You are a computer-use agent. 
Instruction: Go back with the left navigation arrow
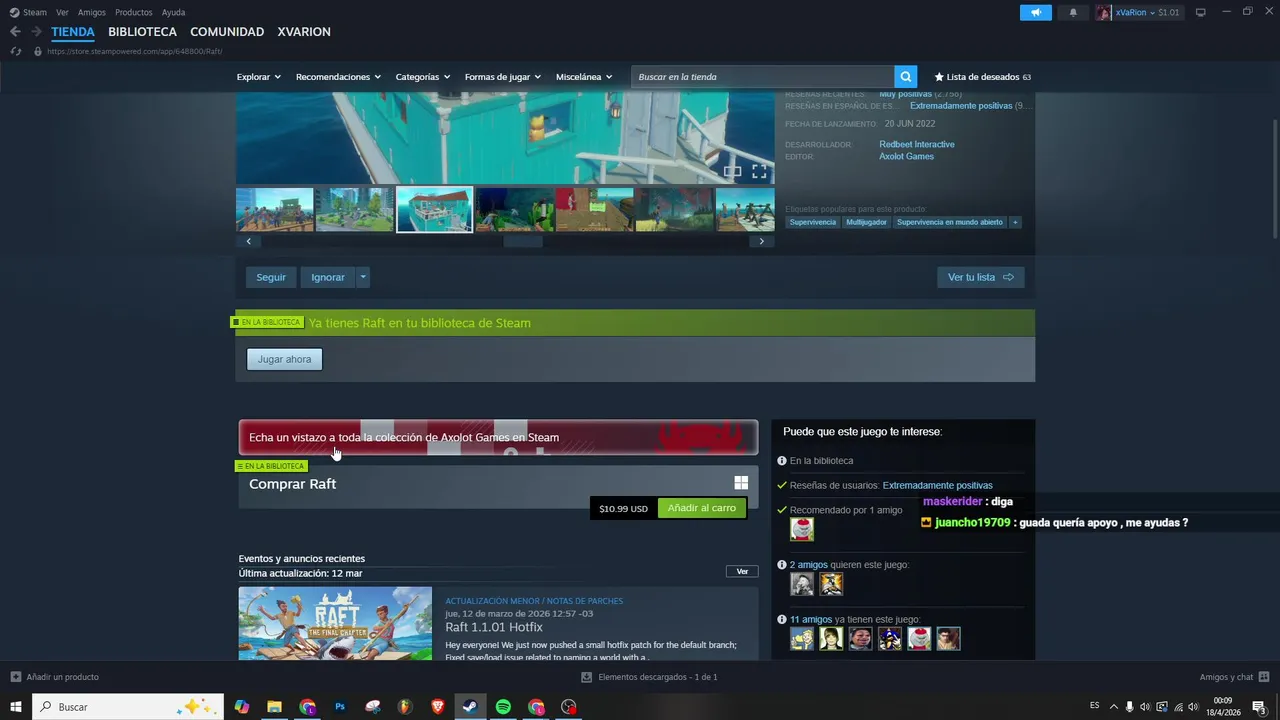click(x=15, y=32)
